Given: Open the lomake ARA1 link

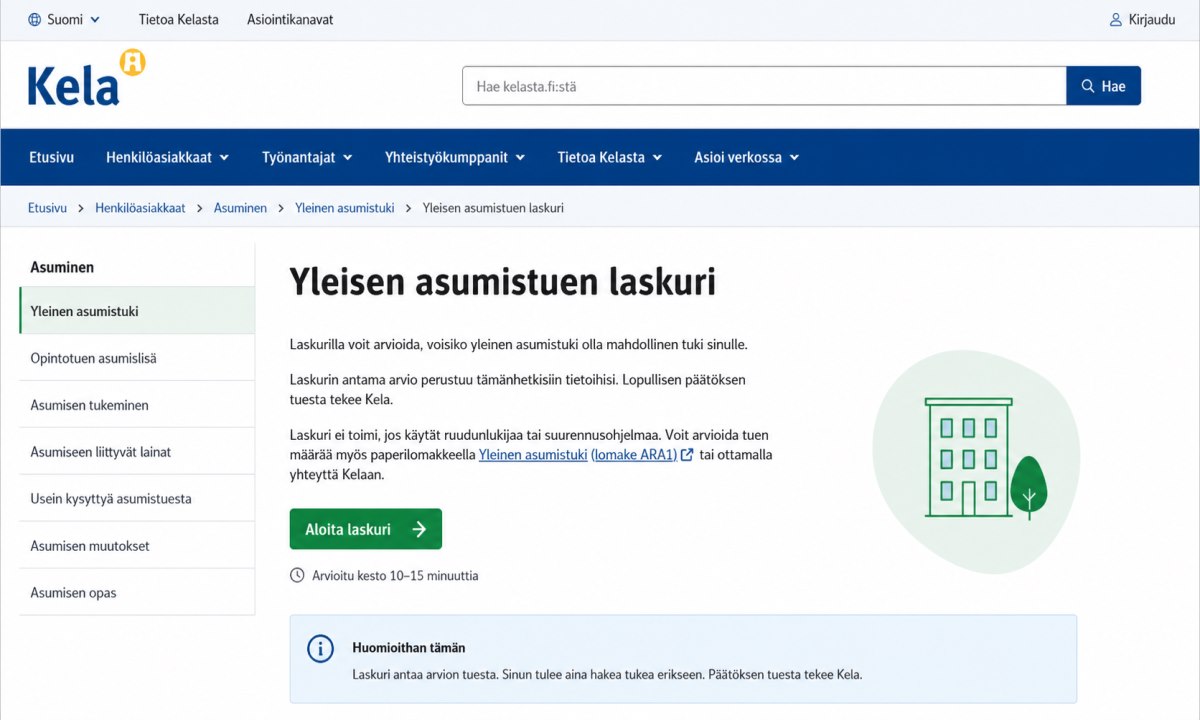Looking at the screenshot, I should coord(635,454).
